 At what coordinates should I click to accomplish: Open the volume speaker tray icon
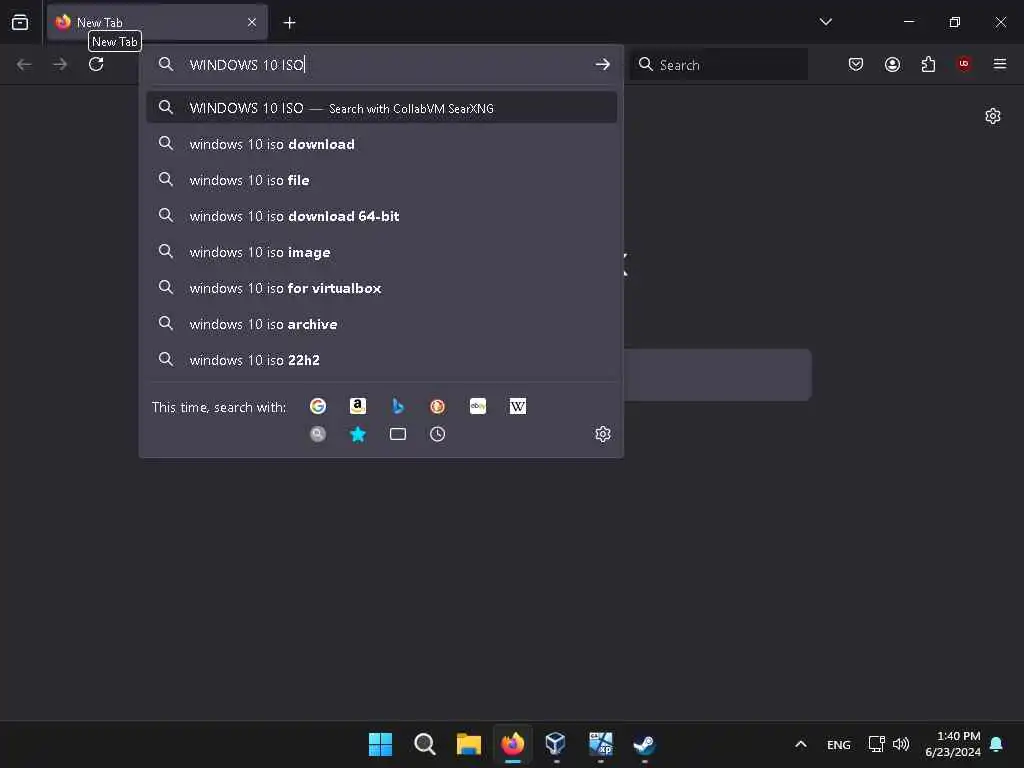click(x=901, y=744)
